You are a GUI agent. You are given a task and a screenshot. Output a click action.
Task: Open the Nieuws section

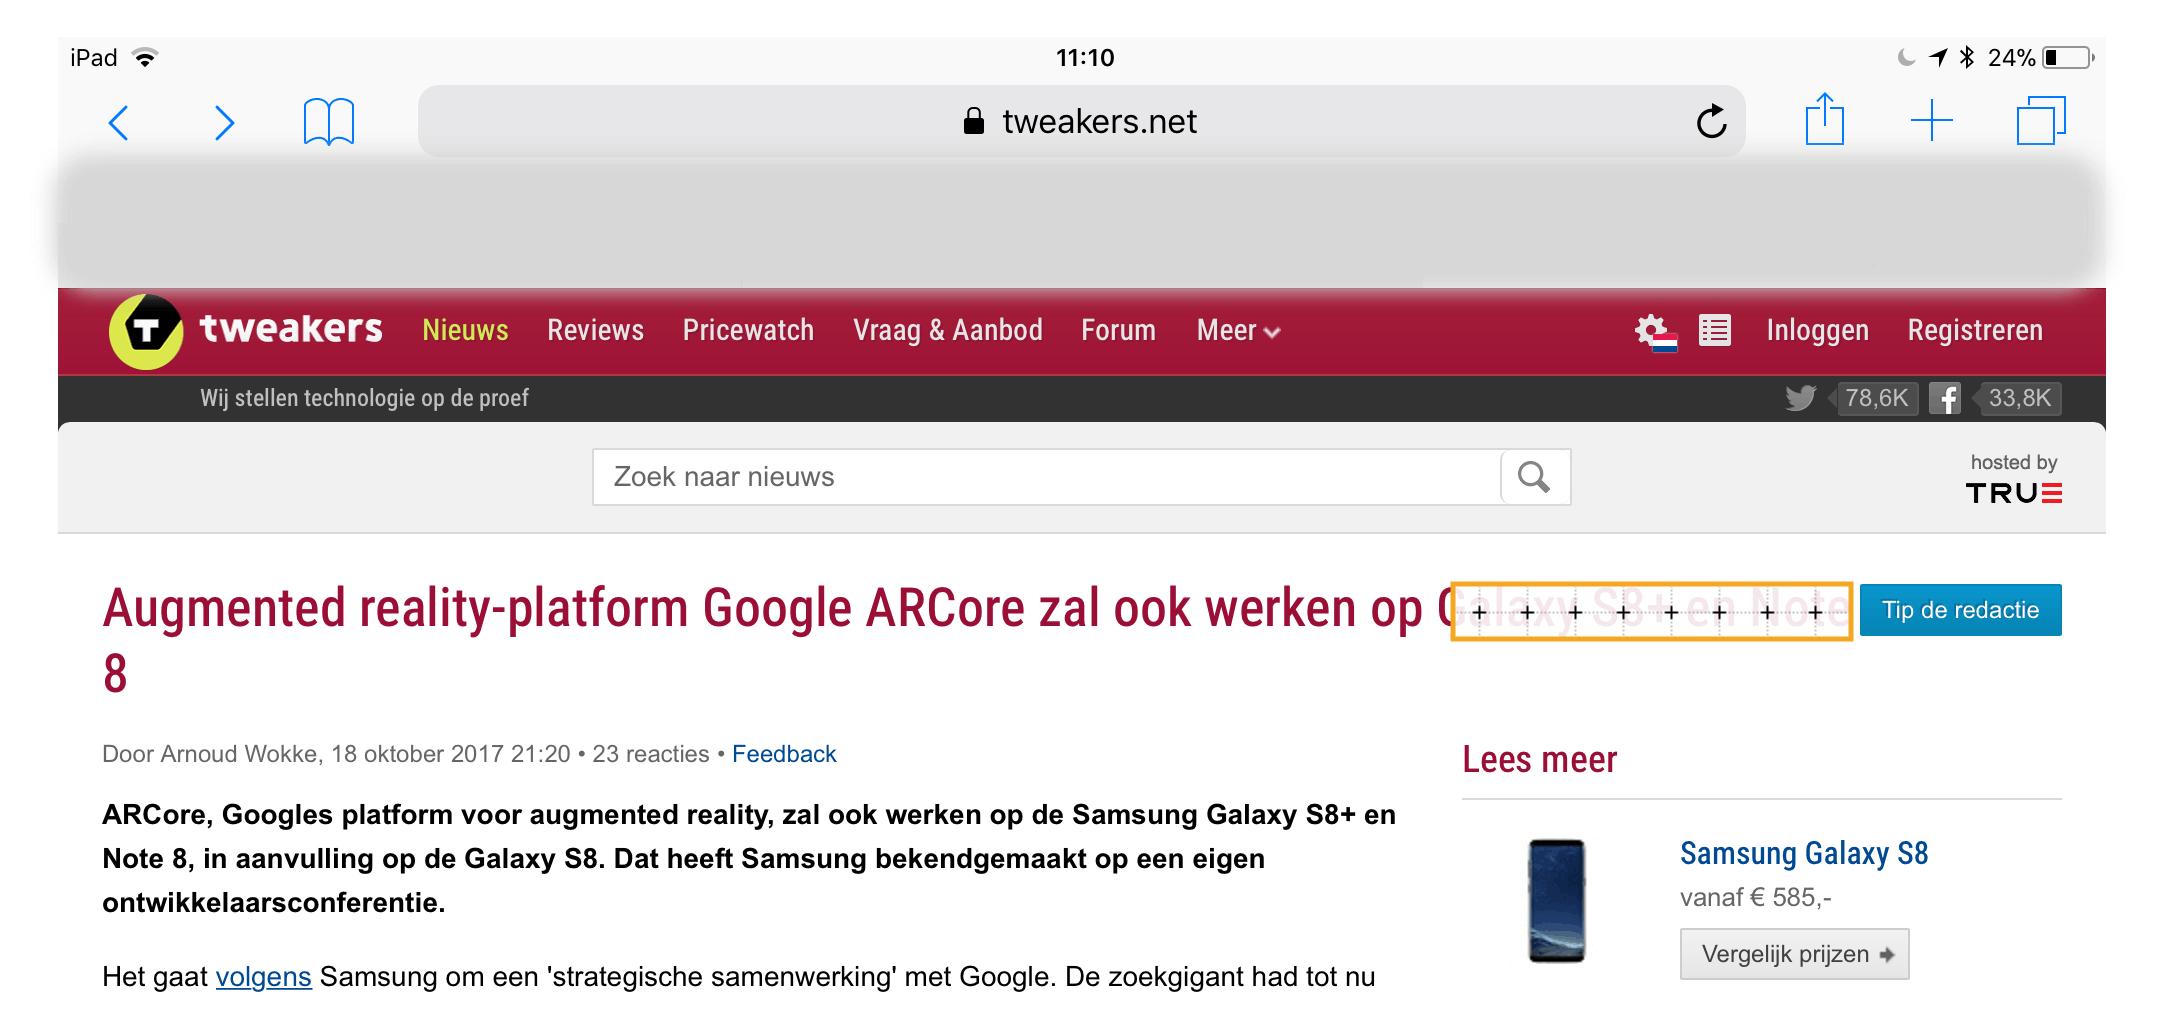point(465,330)
